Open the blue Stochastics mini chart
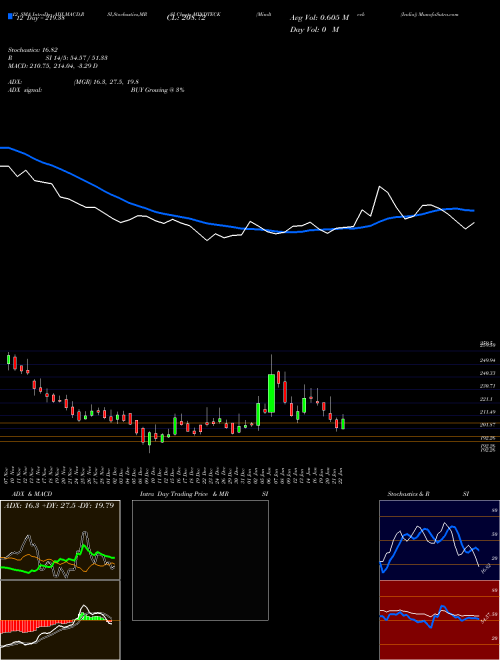 [x=439, y=540]
